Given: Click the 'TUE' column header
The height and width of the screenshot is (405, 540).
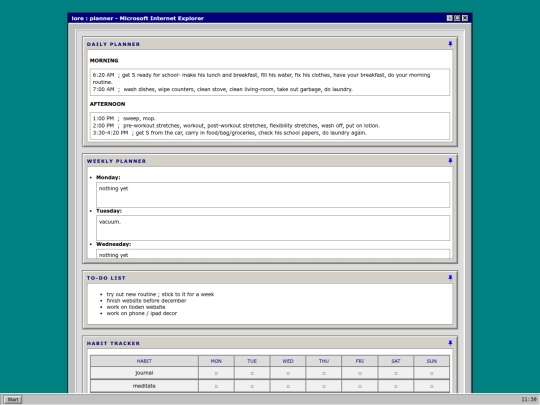Looking at the screenshot, I should (252, 361).
